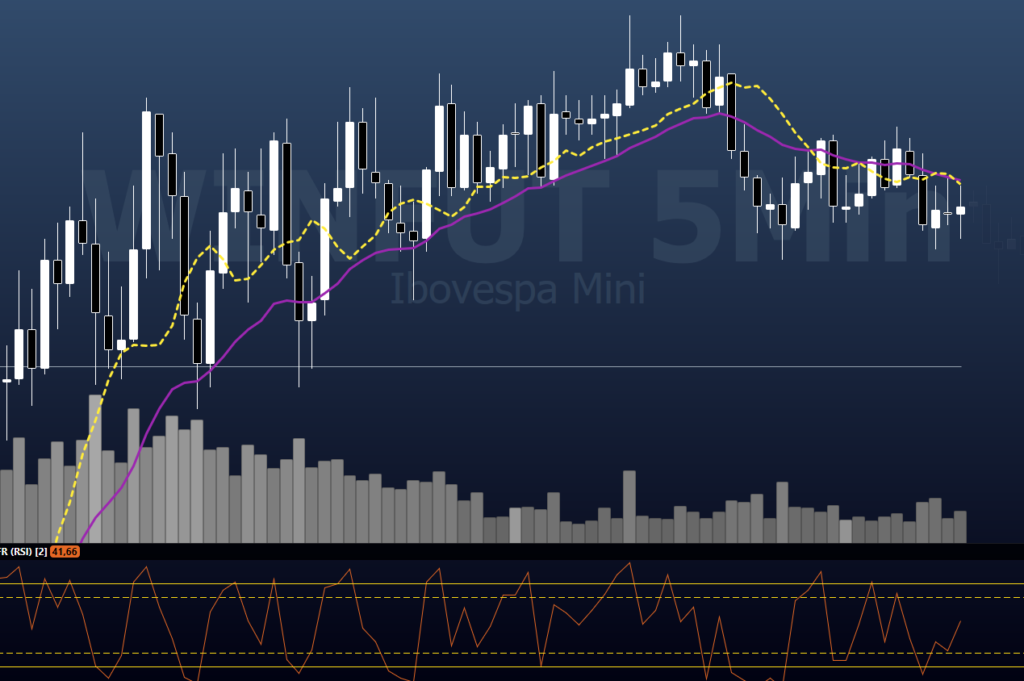Click the rightmost candle on the chart
1024x681 pixels.
[961, 210]
